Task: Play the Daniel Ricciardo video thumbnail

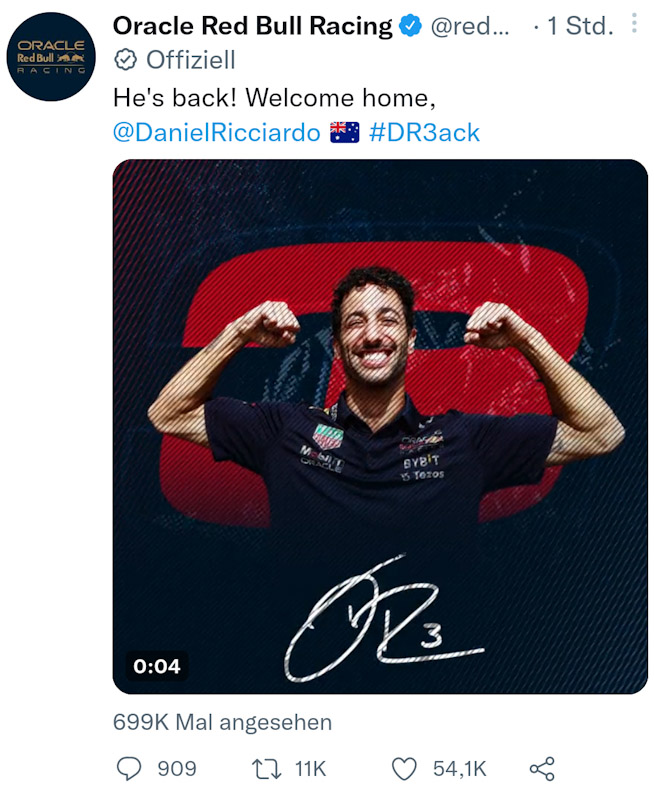Action: pos(380,427)
